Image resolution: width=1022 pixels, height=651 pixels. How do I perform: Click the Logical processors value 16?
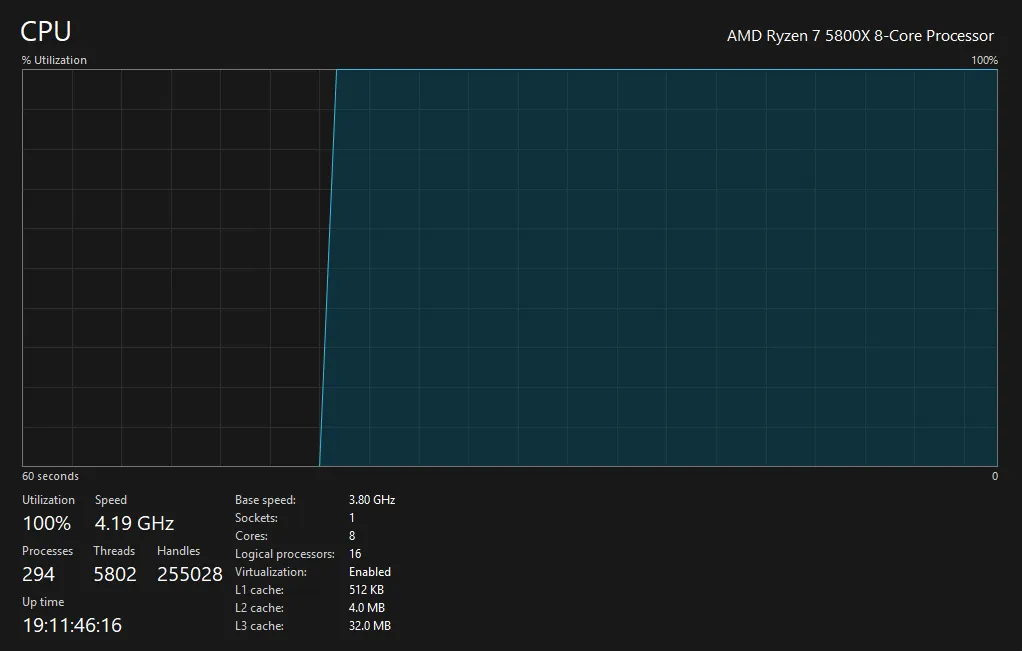(x=355, y=554)
